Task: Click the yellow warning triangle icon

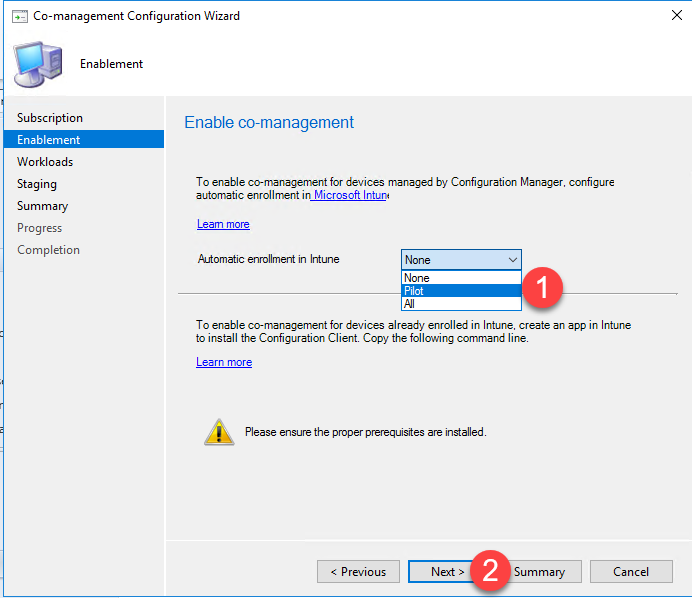Action: [x=218, y=432]
